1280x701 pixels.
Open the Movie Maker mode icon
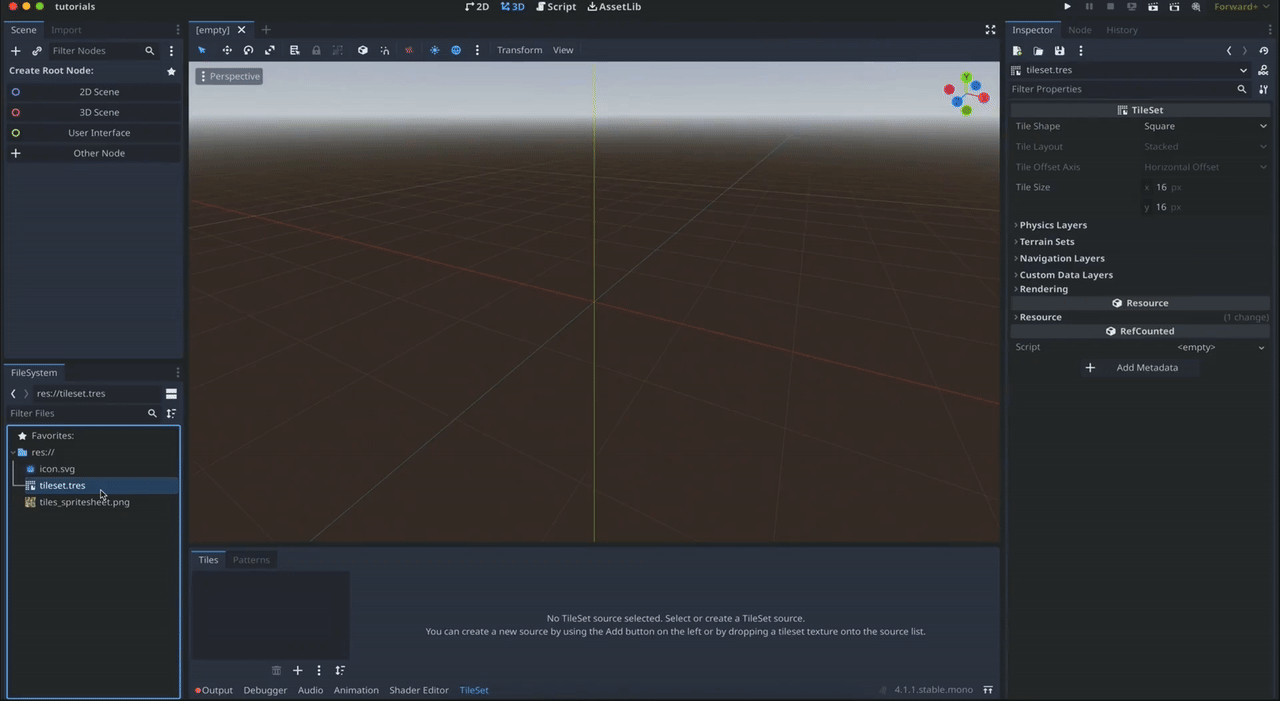tap(1196, 7)
